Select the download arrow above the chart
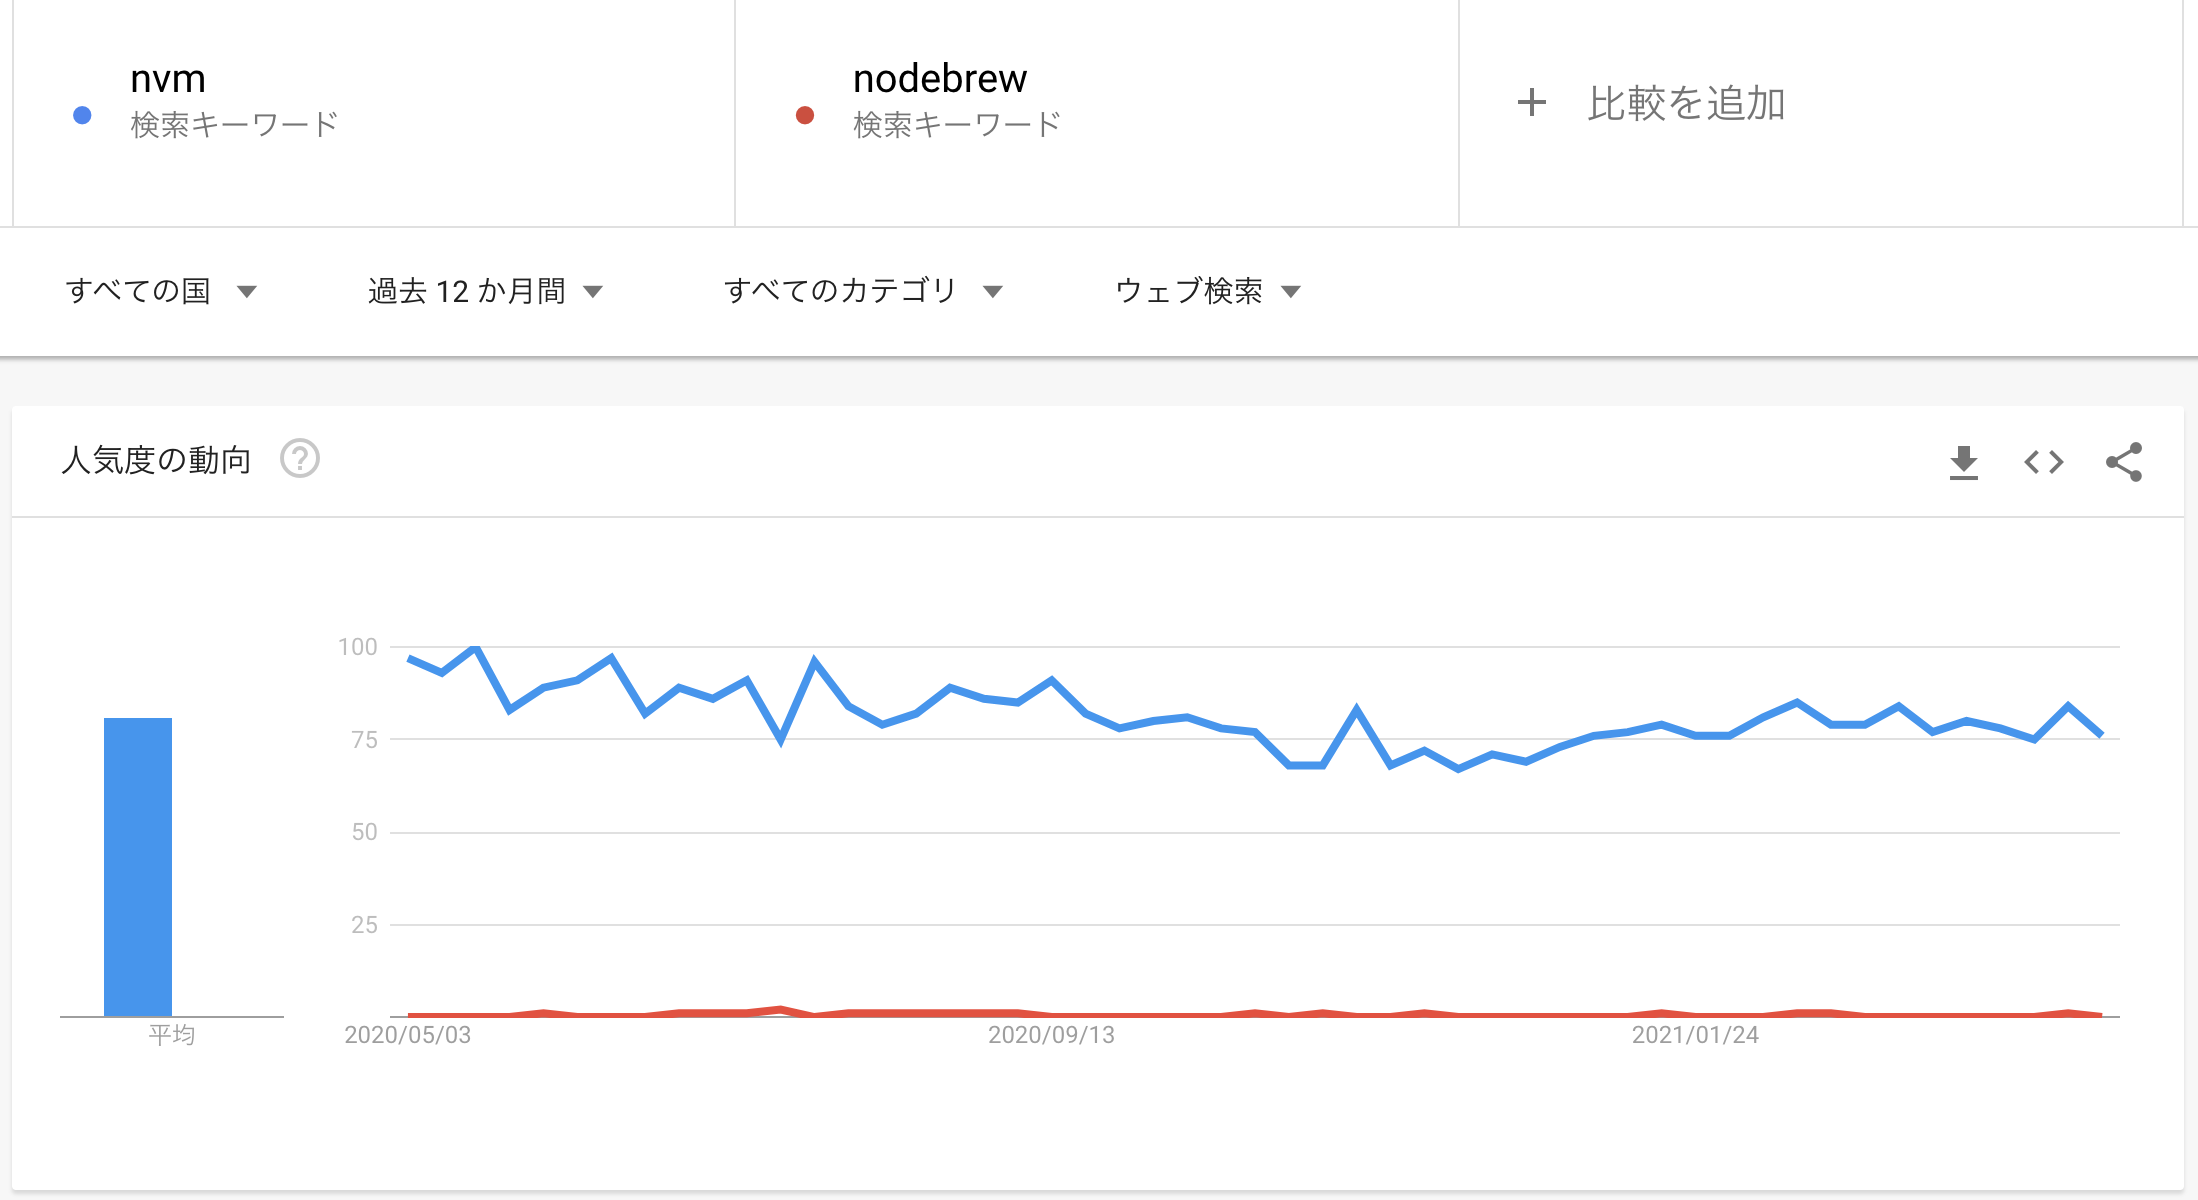This screenshot has height=1200, width=2198. pyautogui.click(x=1963, y=461)
